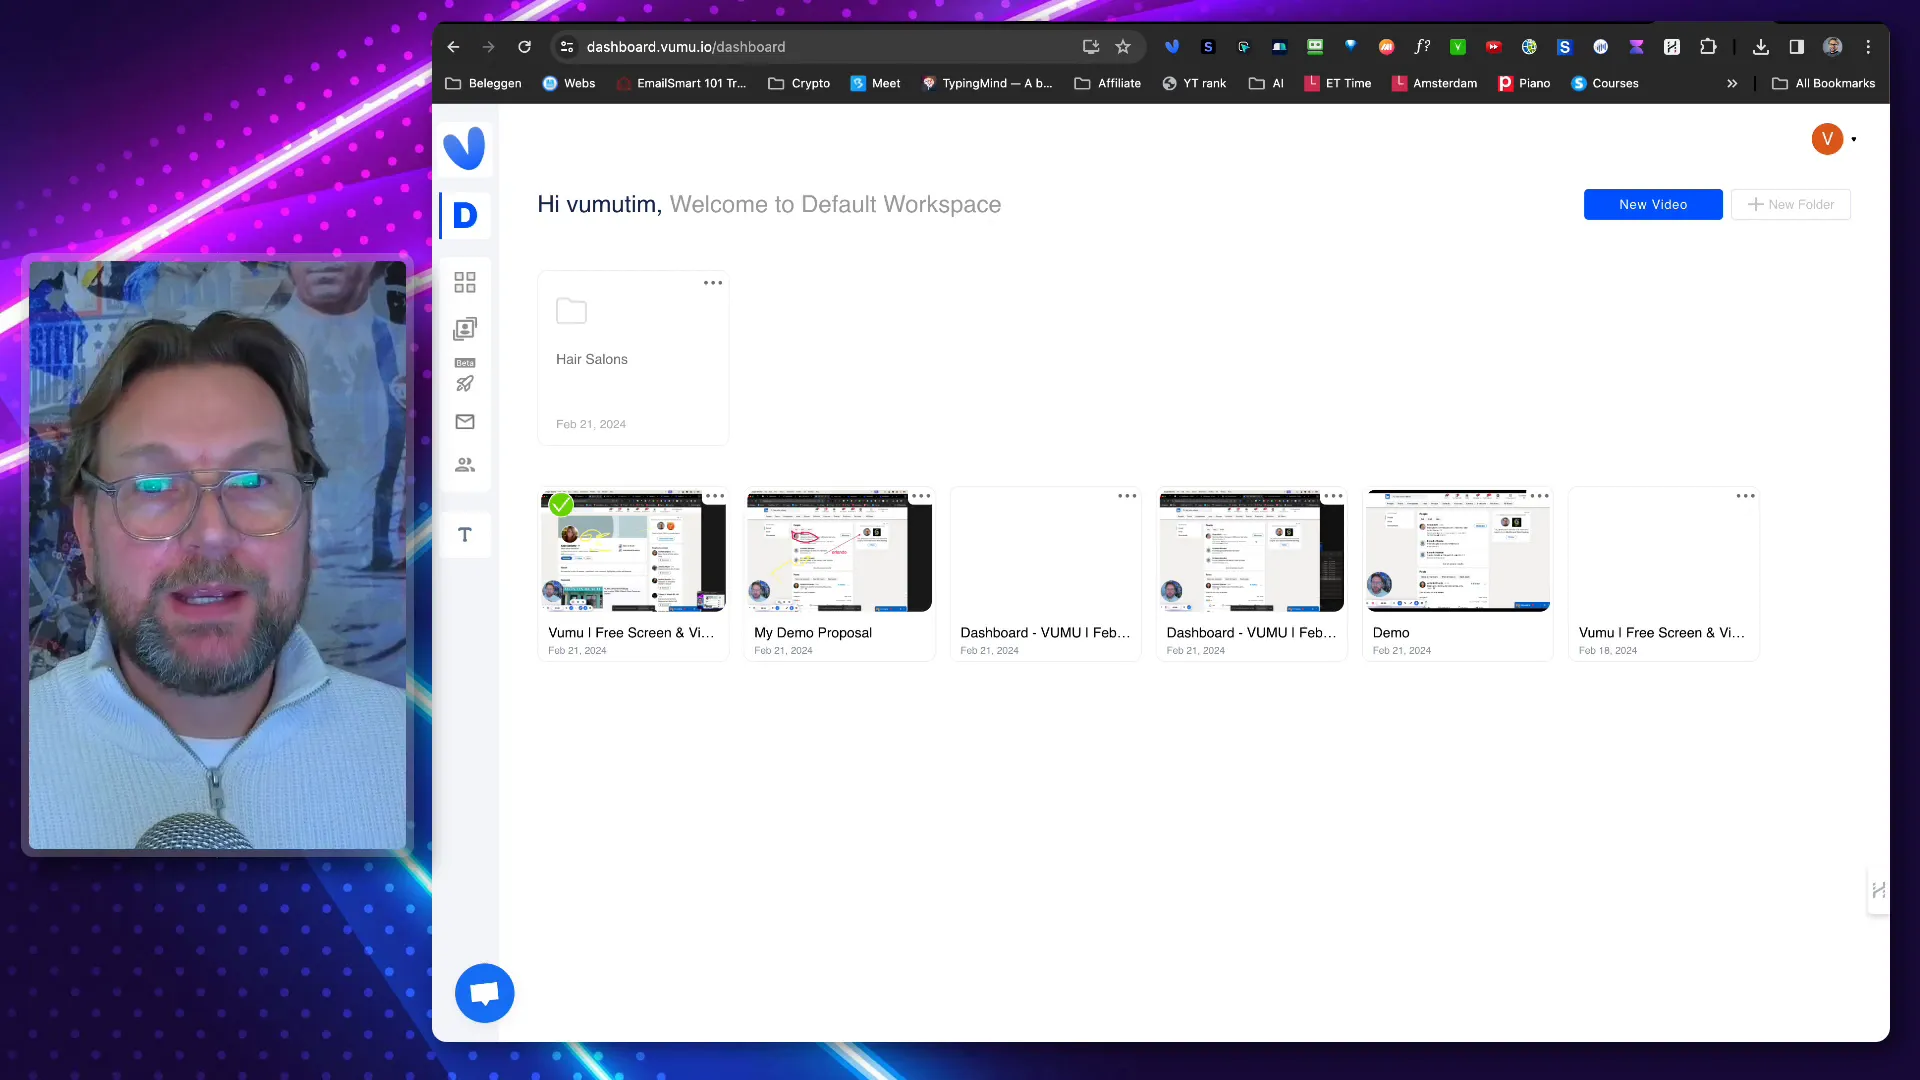This screenshot has width=1920, height=1080.
Task: Click the 'My Demo Proposal' title
Action: click(x=813, y=633)
